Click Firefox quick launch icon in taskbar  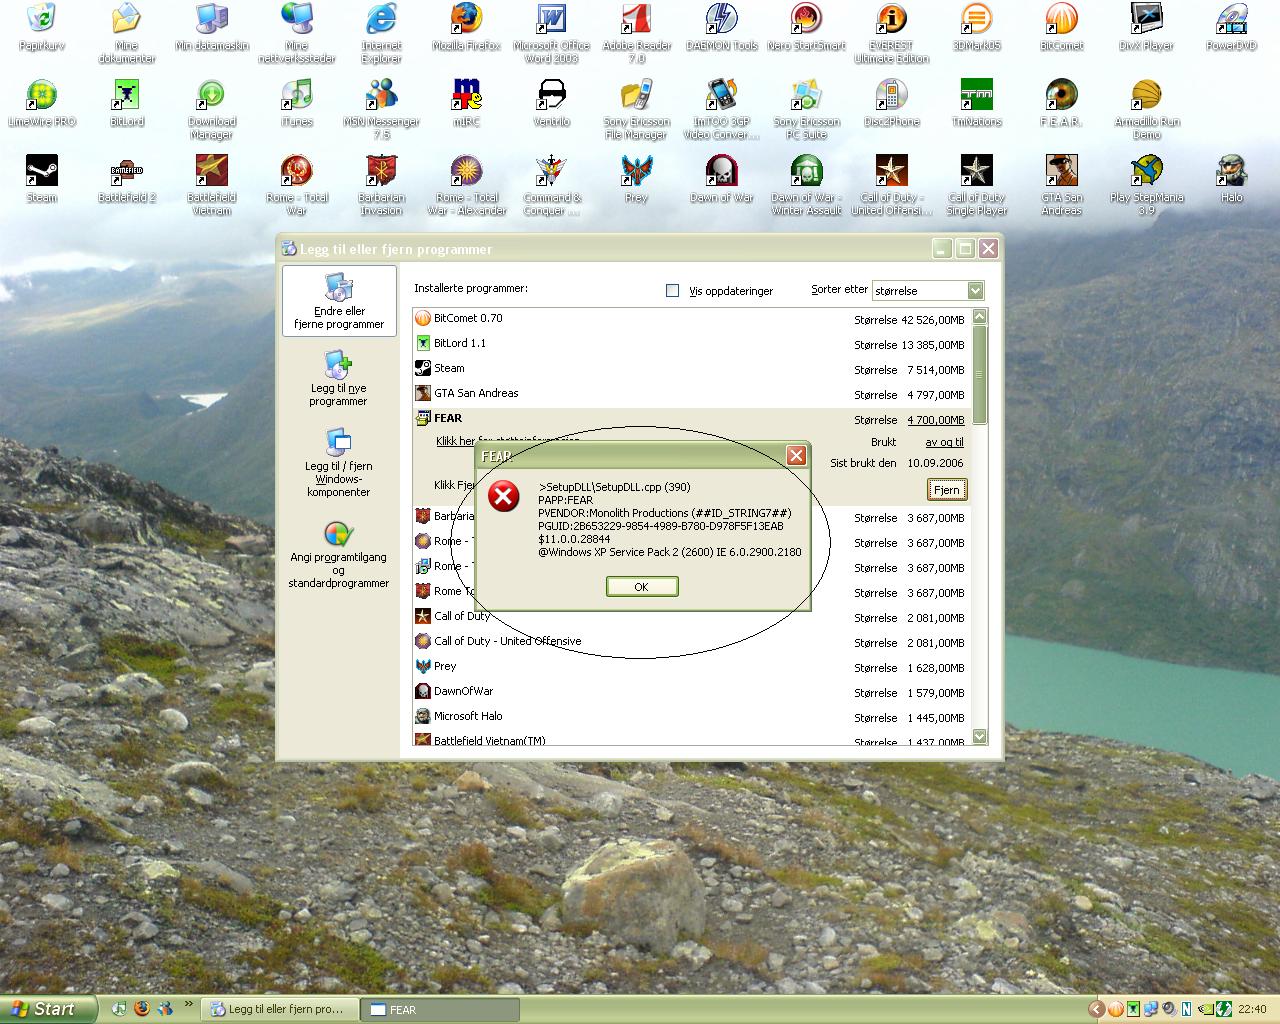tap(142, 1009)
